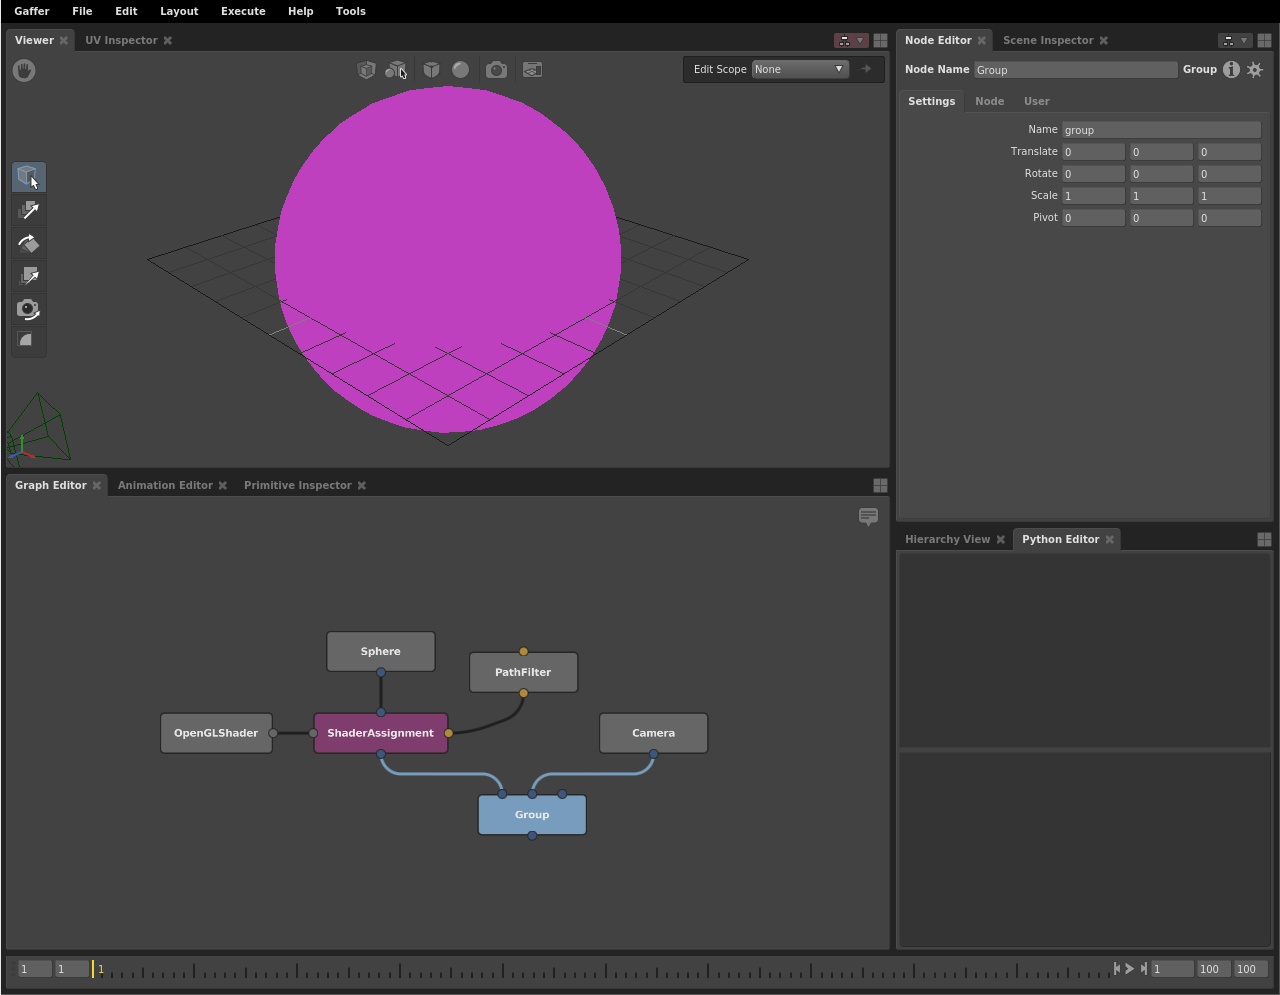Open the node gear settings icon
The image size is (1280, 995).
1255,69
